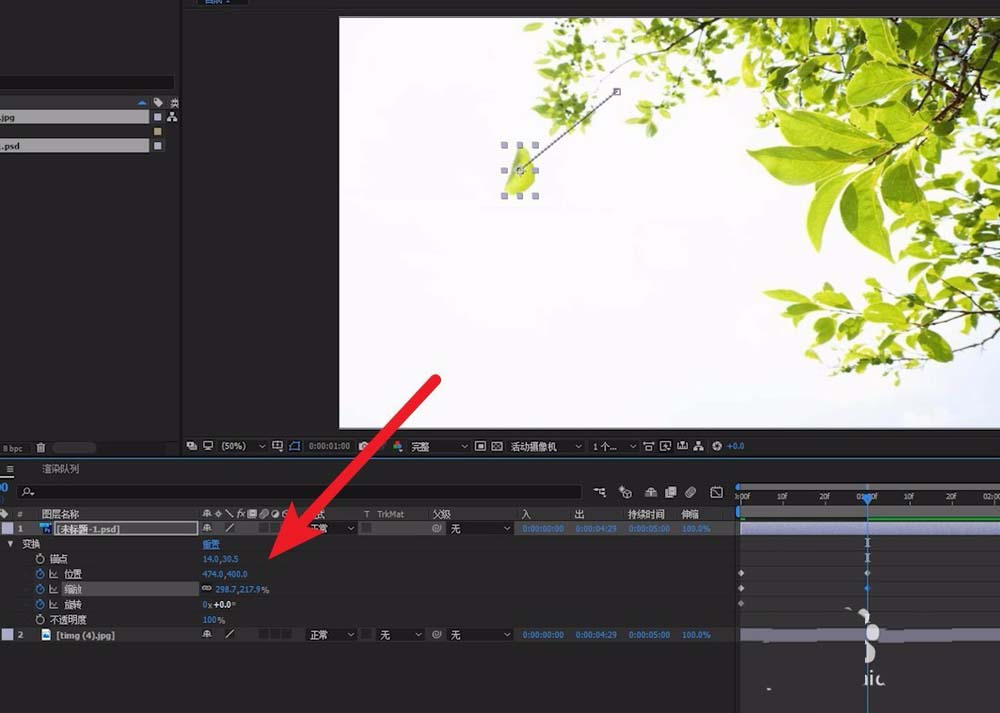The width and height of the screenshot is (1000, 713).
Task: Toggle hide shy layers icon
Action: (x=651, y=492)
